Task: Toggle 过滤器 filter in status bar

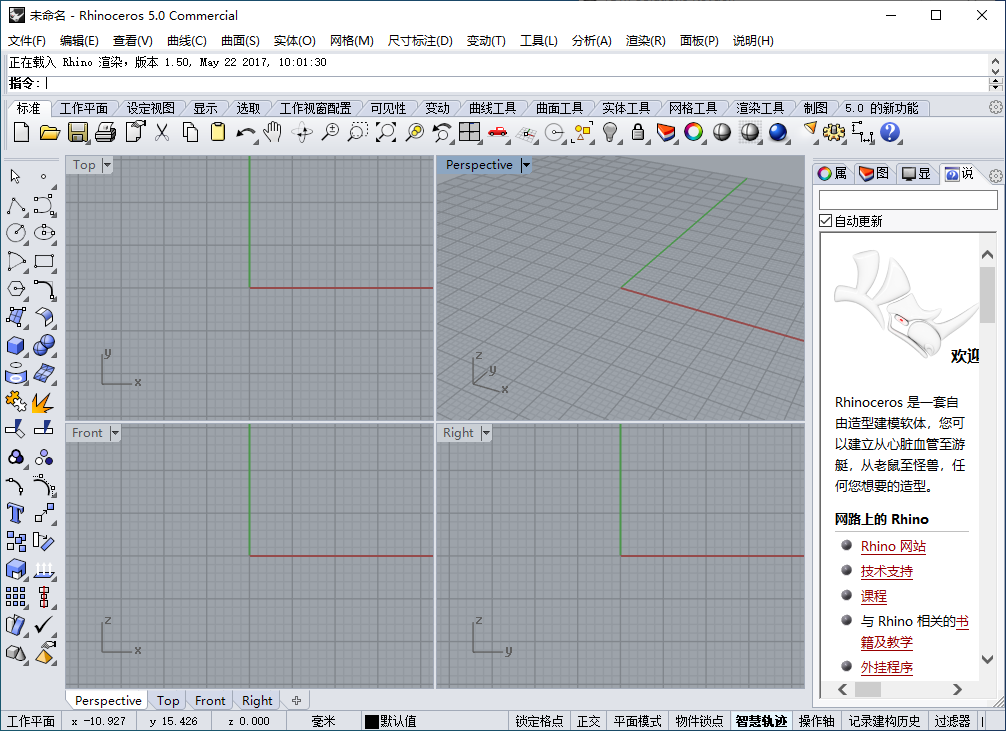Action: point(952,721)
